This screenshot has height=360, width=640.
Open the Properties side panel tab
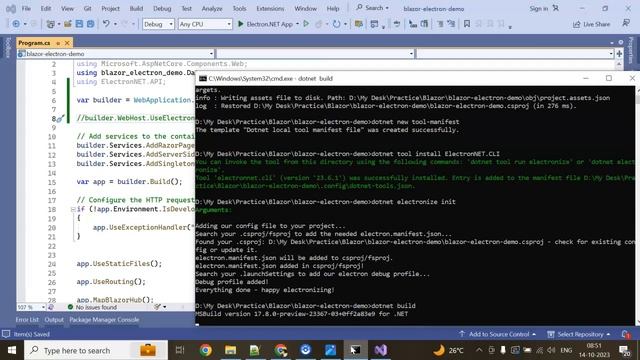click(x=631, y=50)
